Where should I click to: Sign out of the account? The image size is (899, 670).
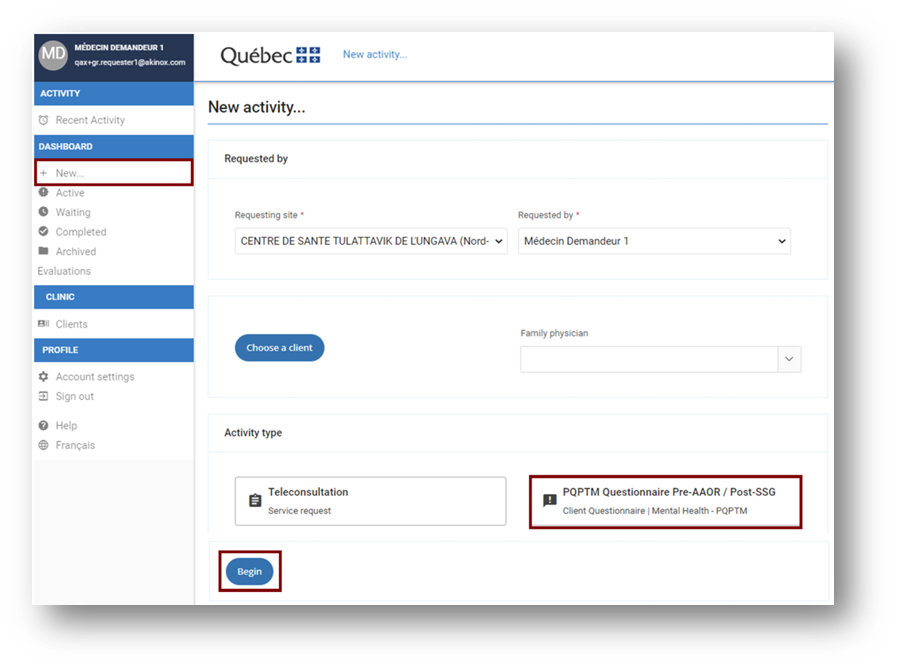[x=75, y=397]
